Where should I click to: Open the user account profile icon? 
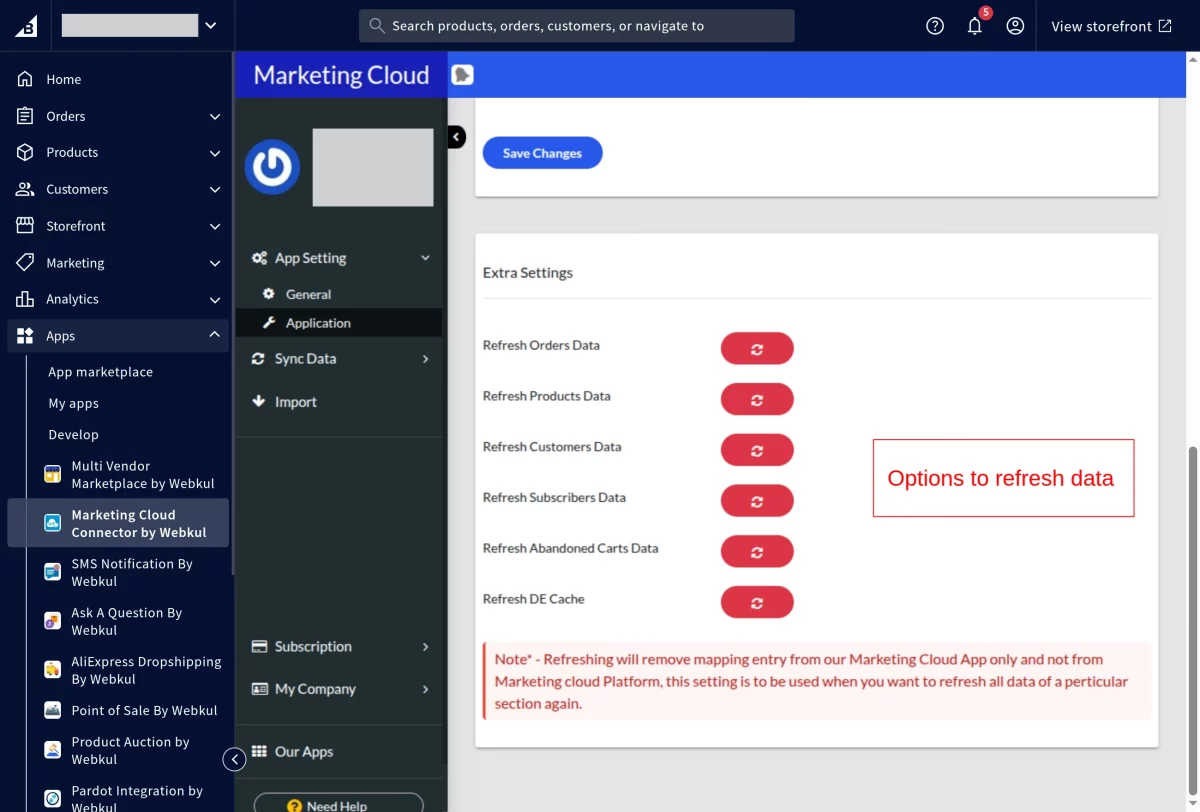coord(1015,26)
